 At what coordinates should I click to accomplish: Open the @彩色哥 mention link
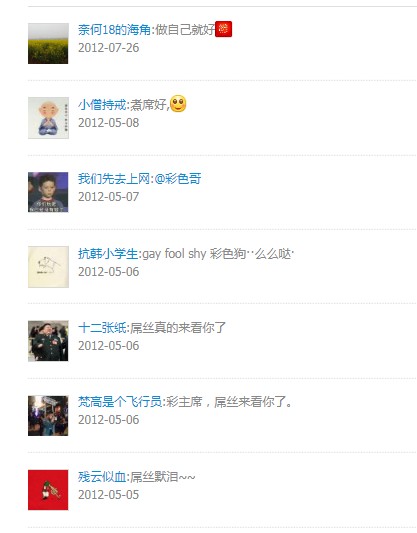178,179
